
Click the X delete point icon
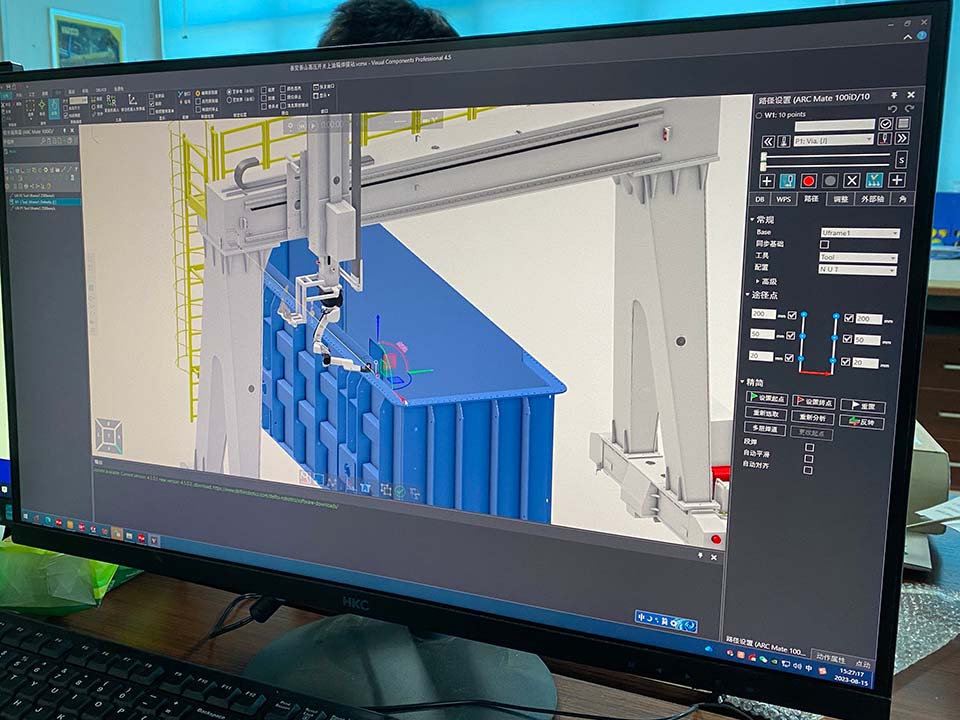852,181
